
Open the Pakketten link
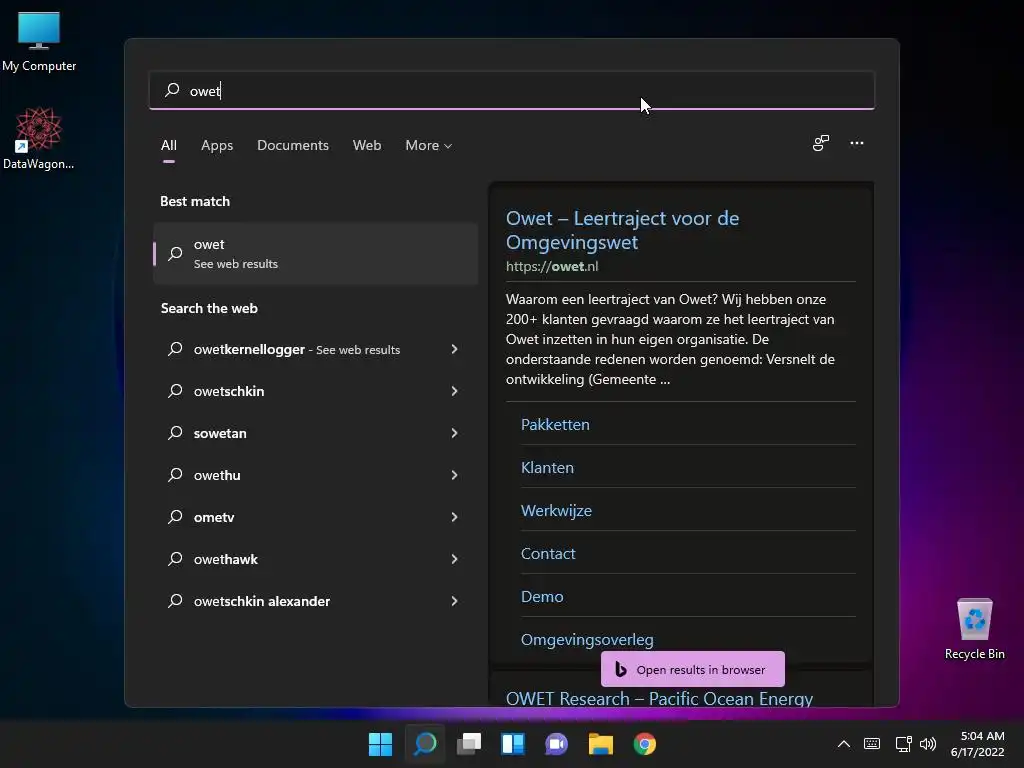click(x=555, y=424)
